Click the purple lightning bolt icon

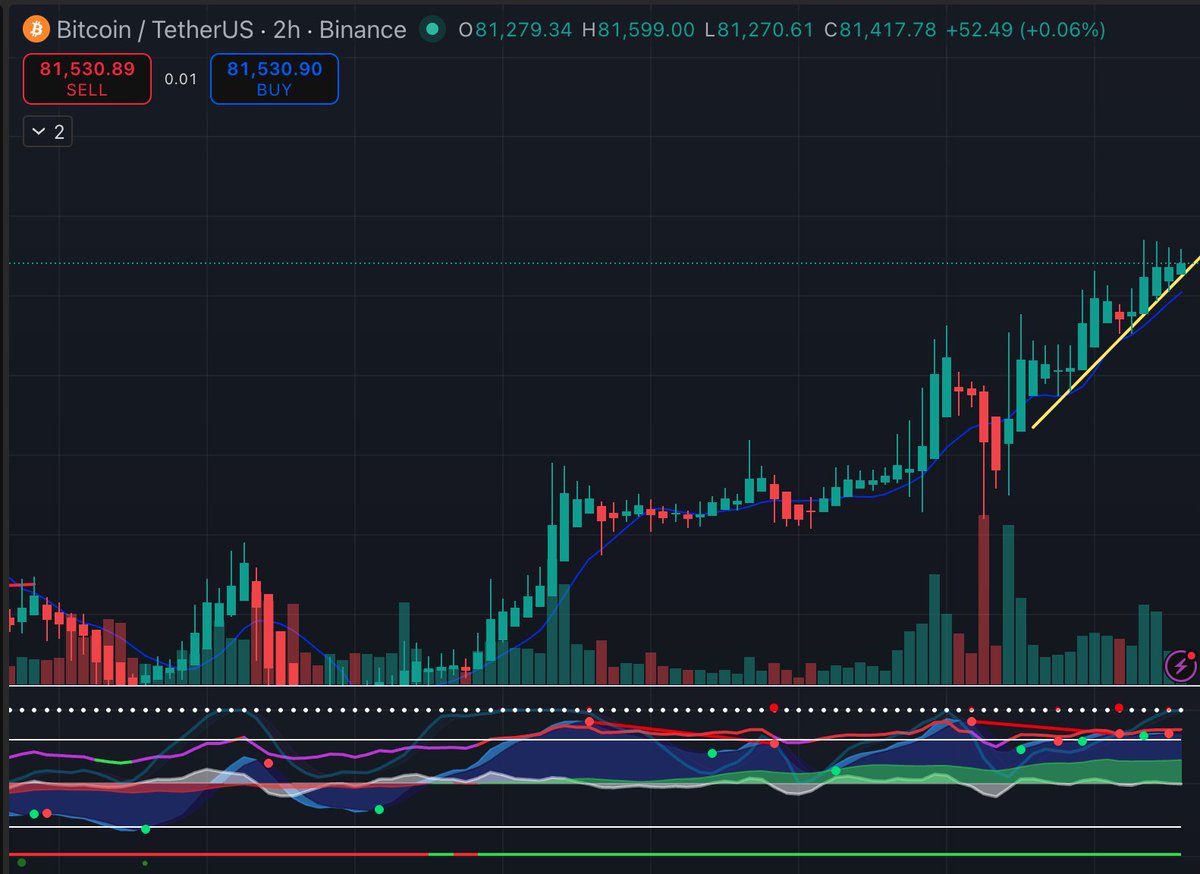[1180, 666]
